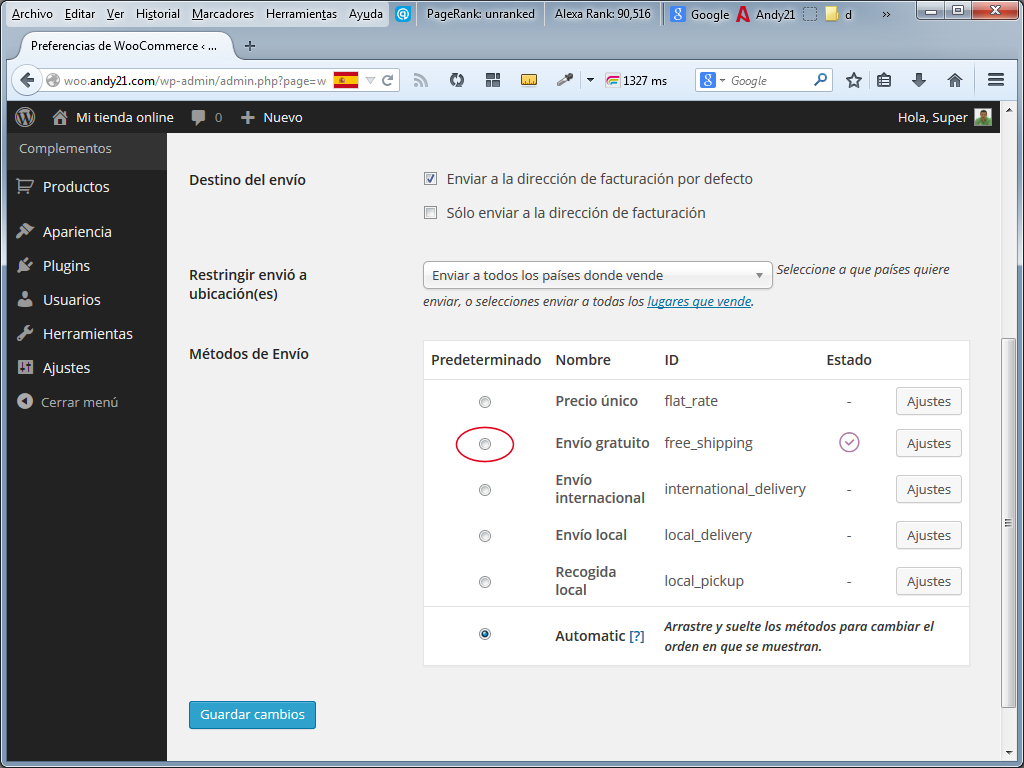Select Envío local default radio button
Image resolution: width=1024 pixels, height=768 pixels.
pyautogui.click(x=485, y=536)
